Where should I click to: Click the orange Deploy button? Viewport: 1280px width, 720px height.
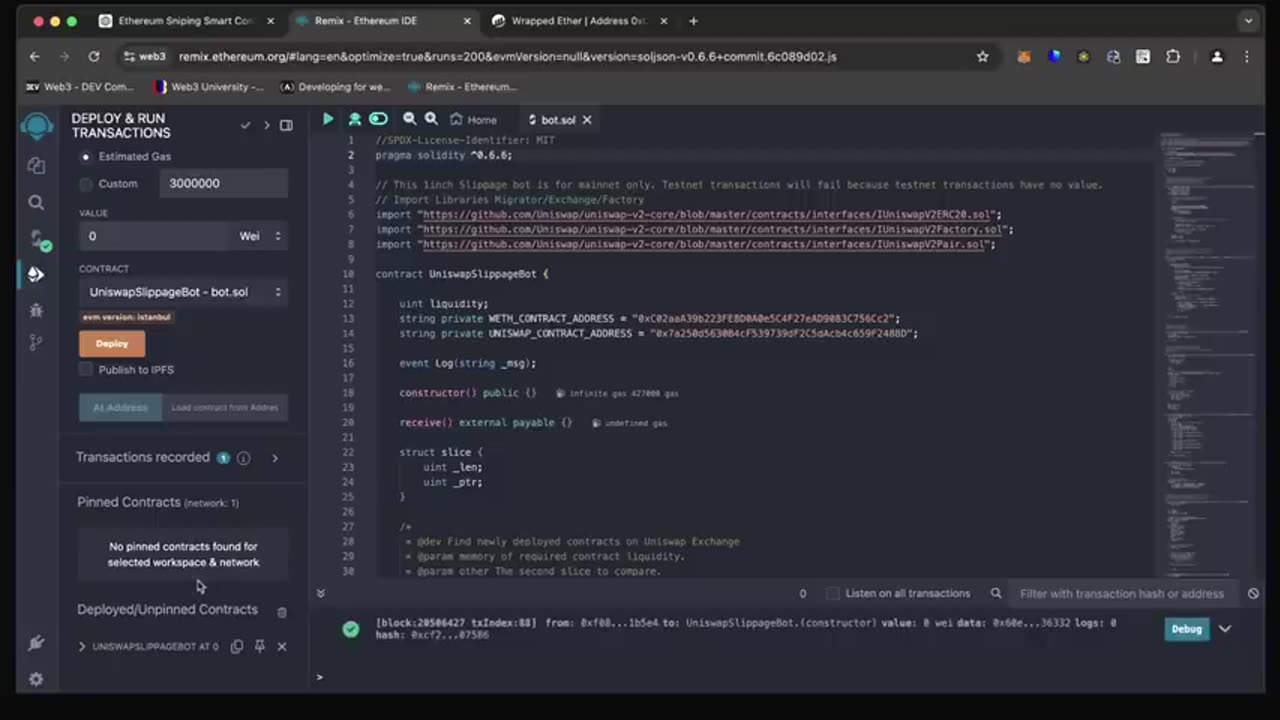pos(112,343)
